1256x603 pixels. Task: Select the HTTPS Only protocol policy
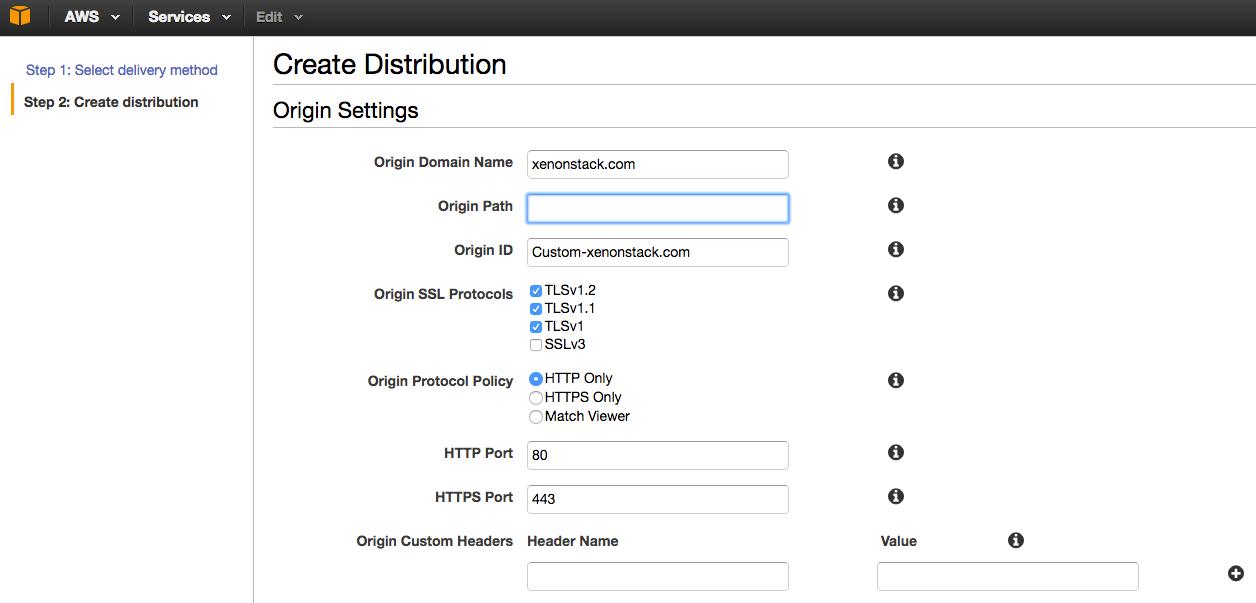click(536, 397)
